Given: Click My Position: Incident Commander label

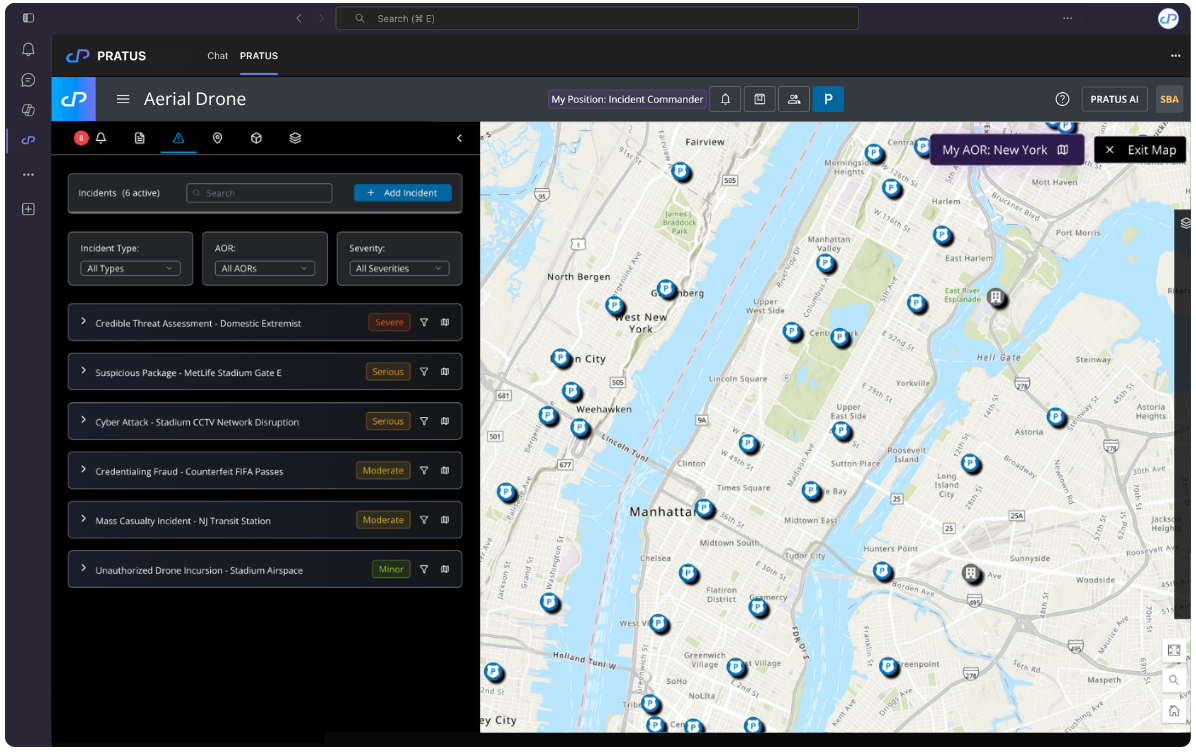Looking at the screenshot, I should coord(627,99).
